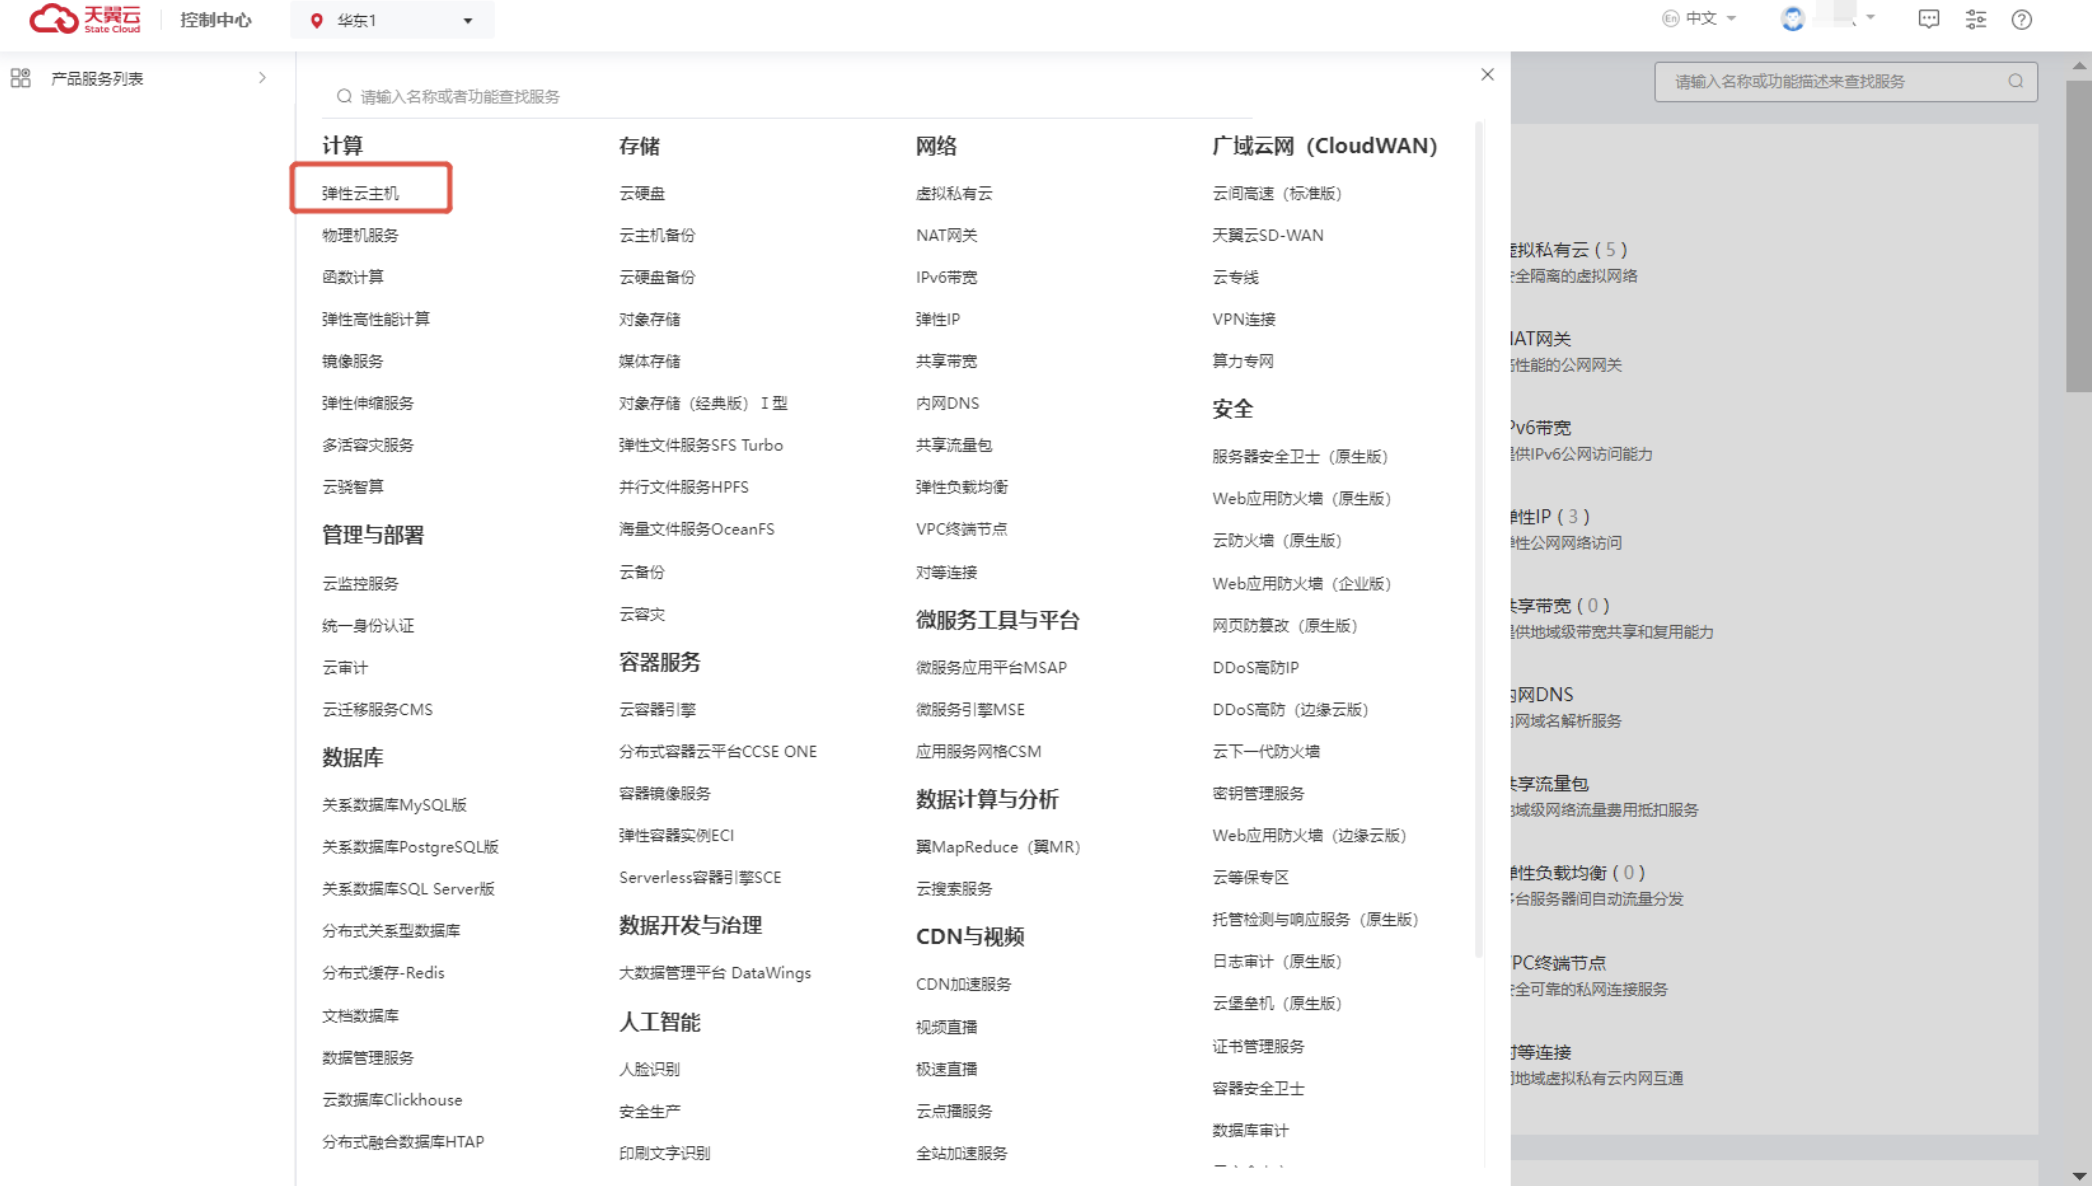Open 弹性云主机 service

click(360, 193)
